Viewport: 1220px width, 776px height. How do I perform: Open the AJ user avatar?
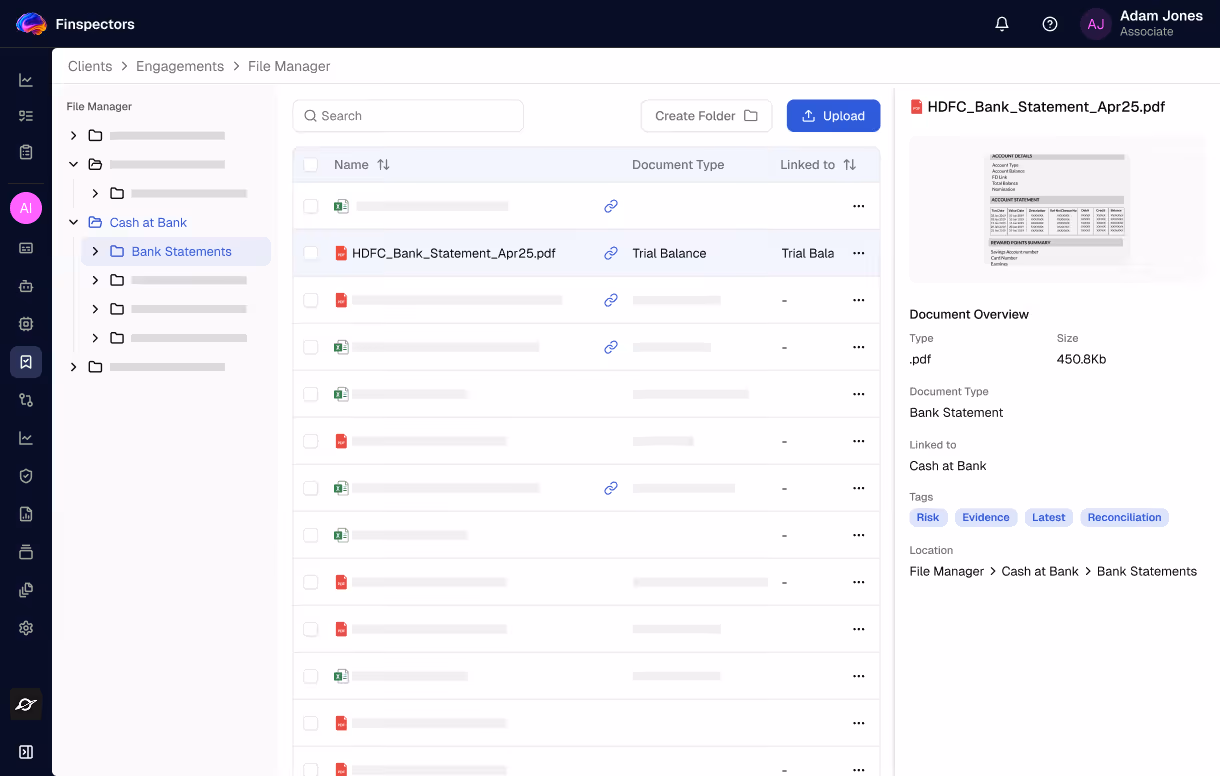[1096, 24]
